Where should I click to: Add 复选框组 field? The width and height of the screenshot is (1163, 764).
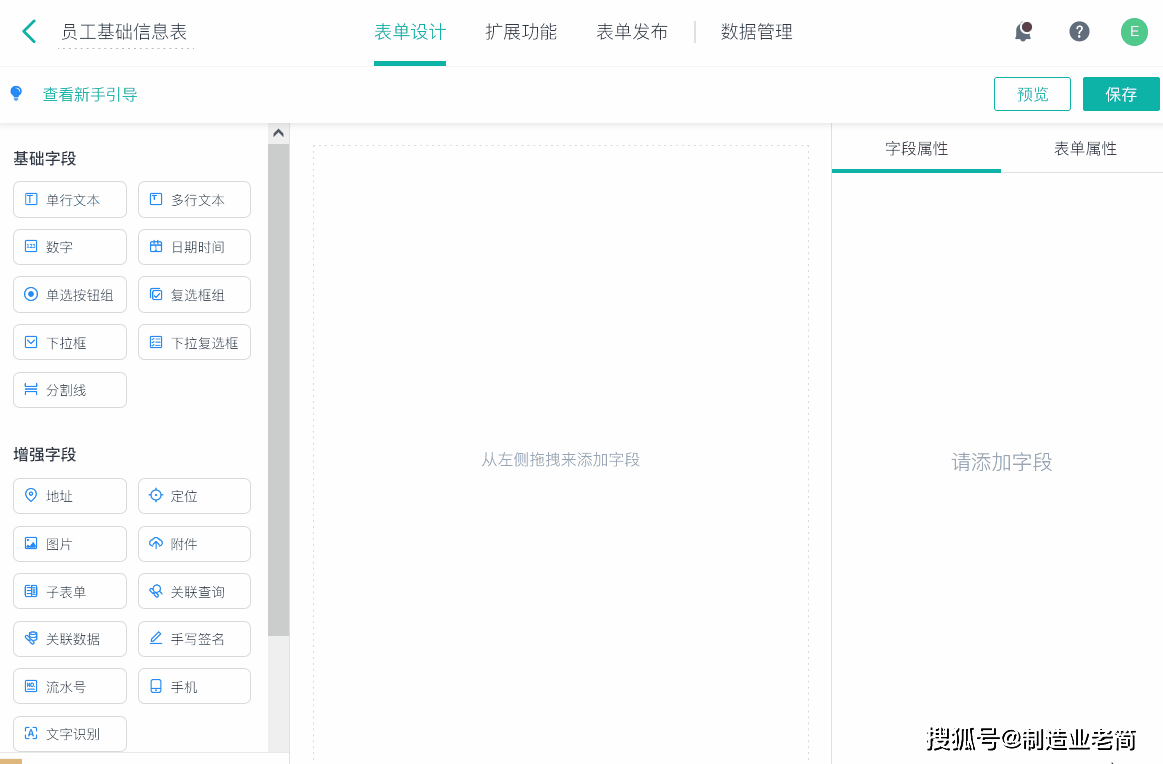pyautogui.click(x=194, y=294)
